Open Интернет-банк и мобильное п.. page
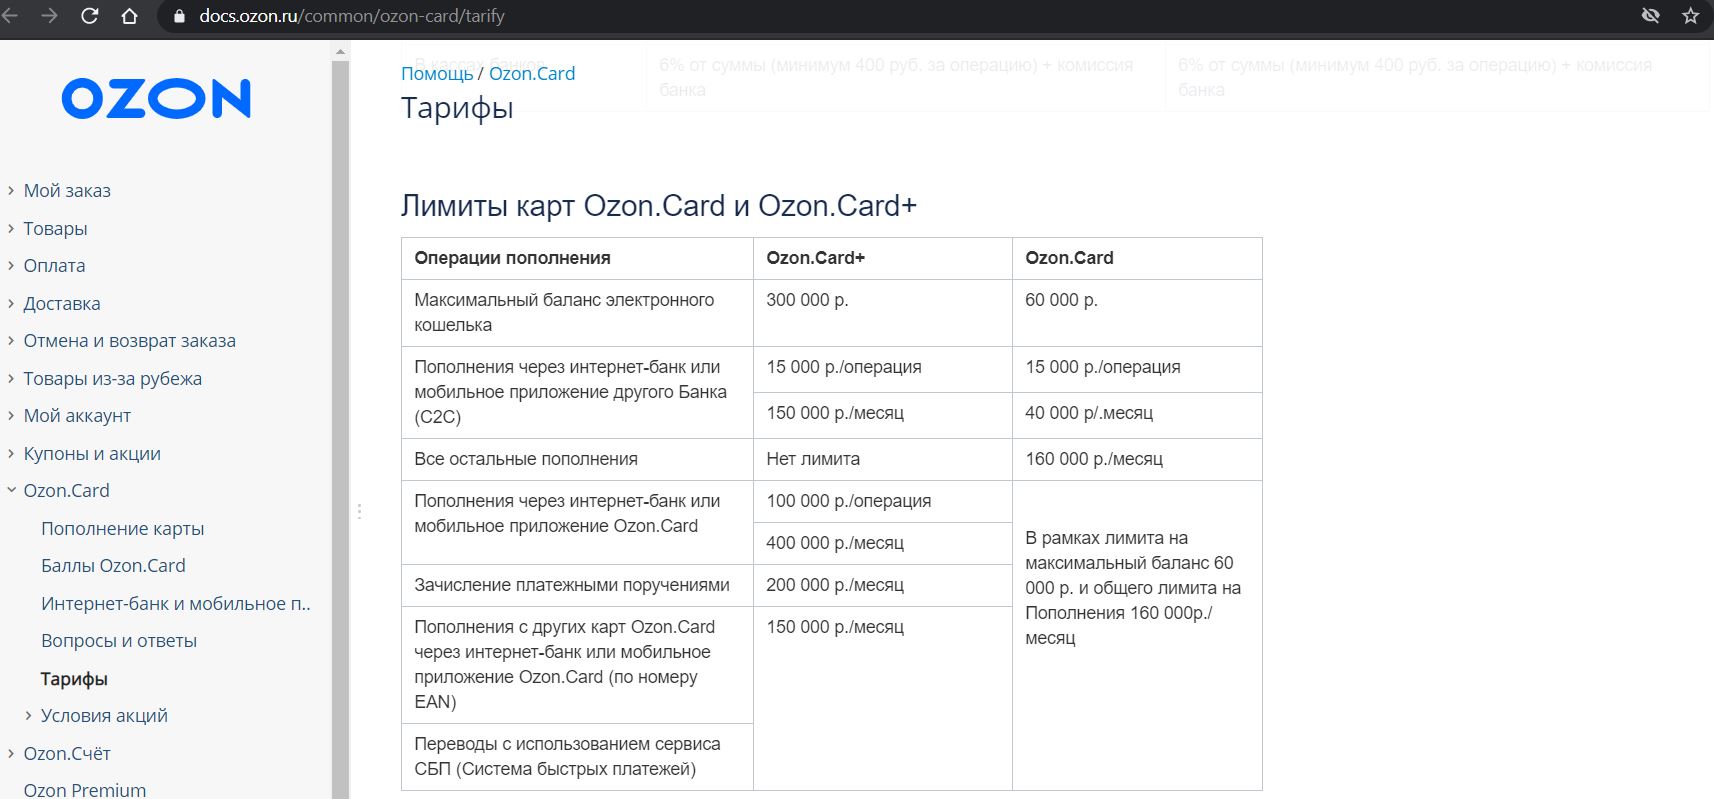The image size is (1714, 799). click(x=176, y=603)
